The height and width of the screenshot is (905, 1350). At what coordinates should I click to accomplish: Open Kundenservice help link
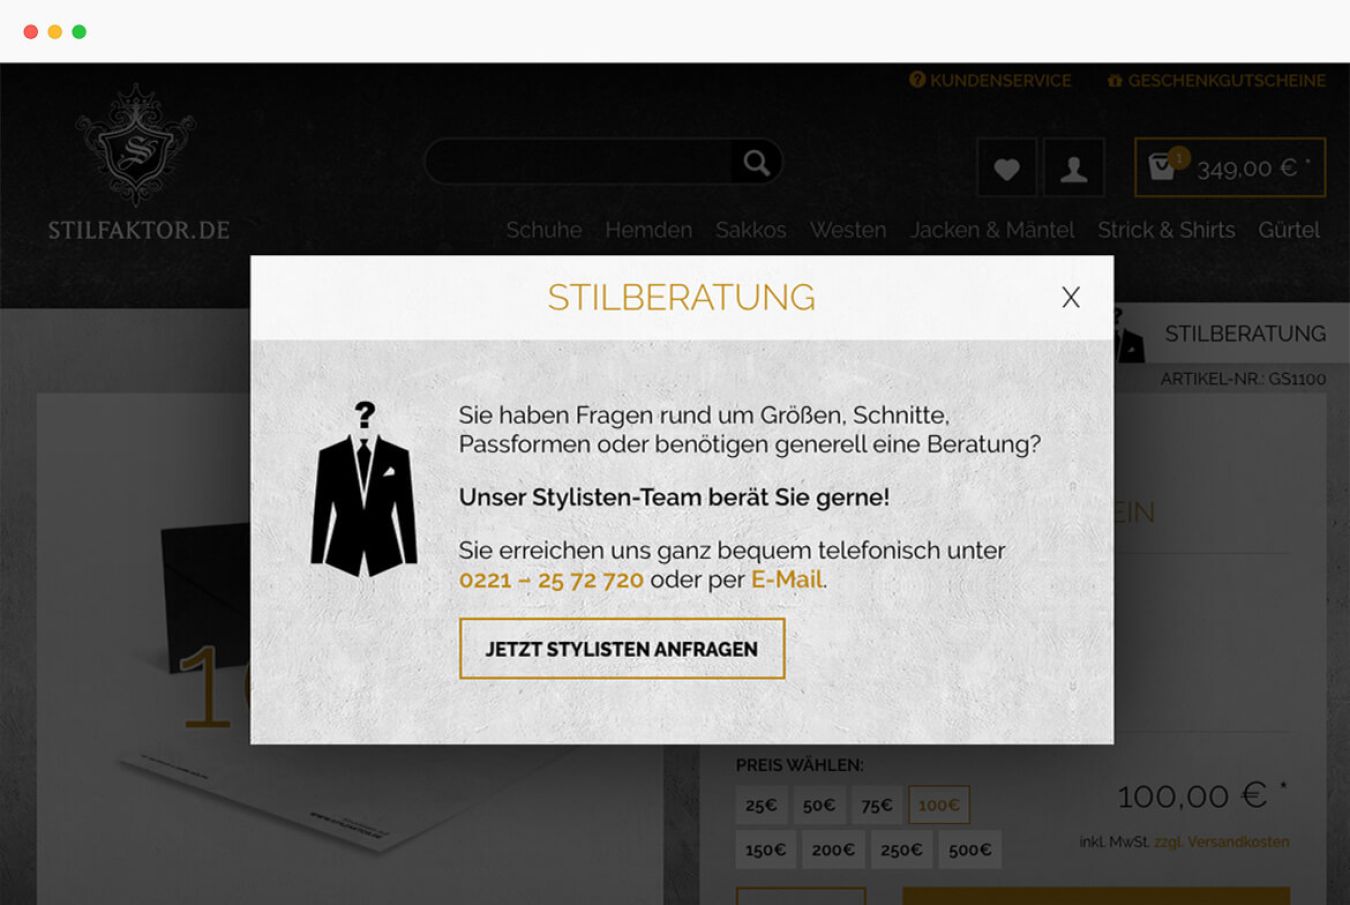990,80
